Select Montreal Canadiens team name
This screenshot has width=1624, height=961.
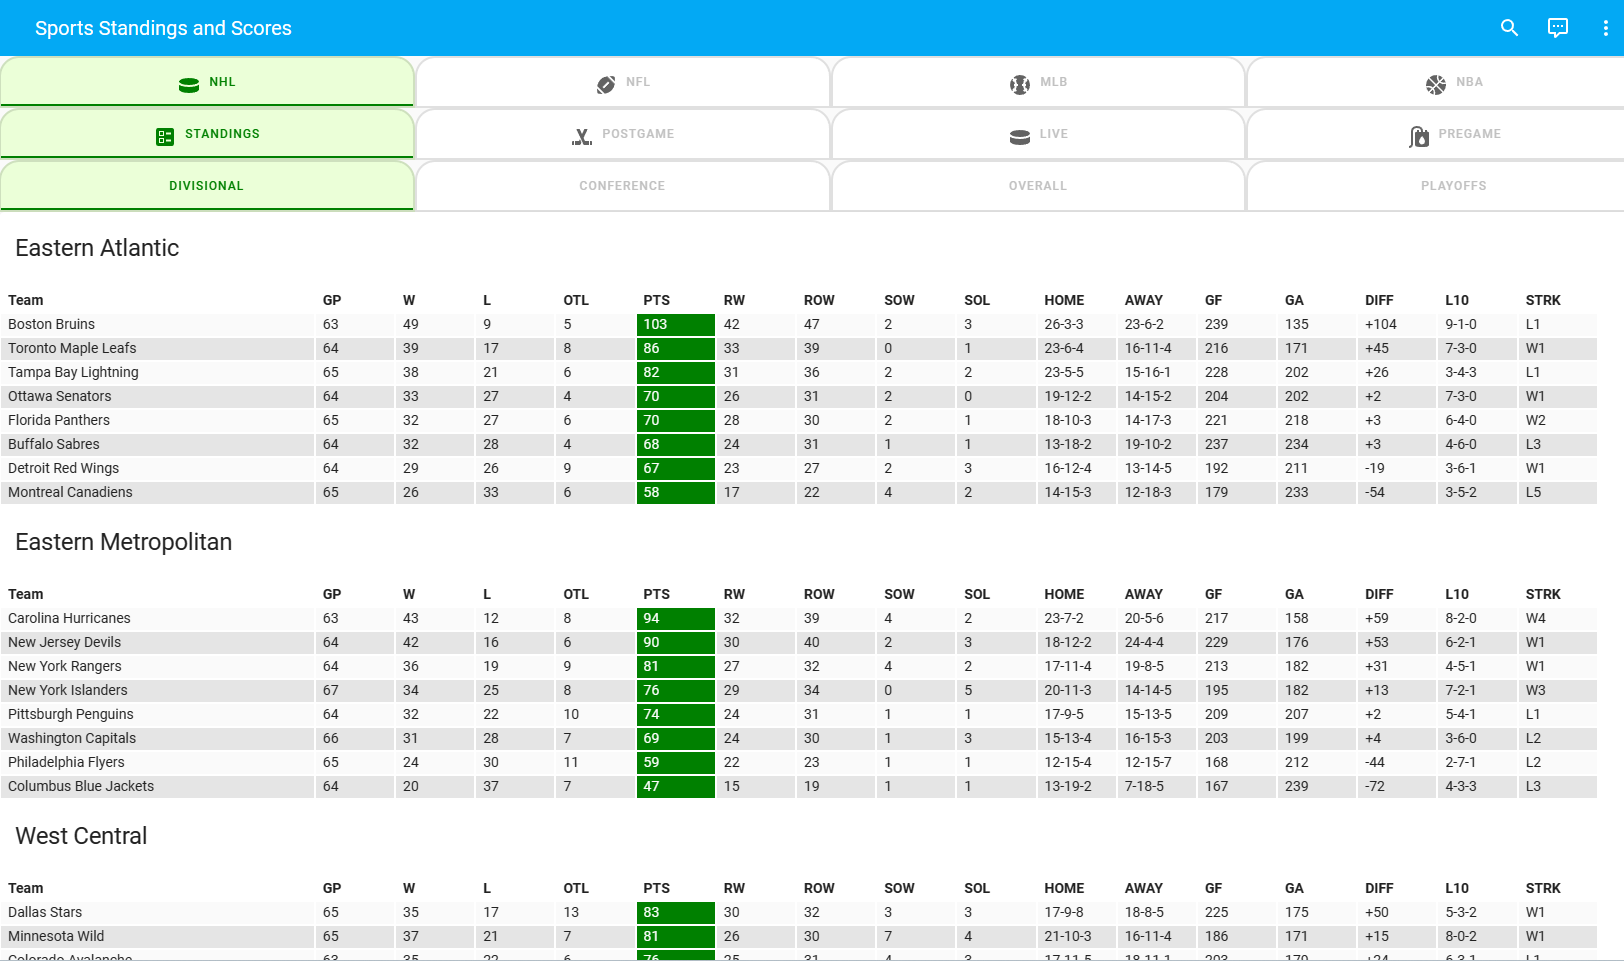(70, 492)
